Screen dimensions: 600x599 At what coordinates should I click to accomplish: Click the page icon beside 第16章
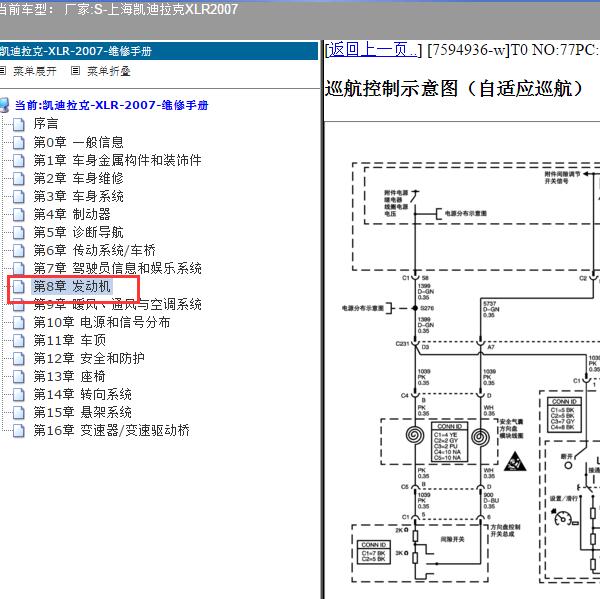click(x=18, y=431)
